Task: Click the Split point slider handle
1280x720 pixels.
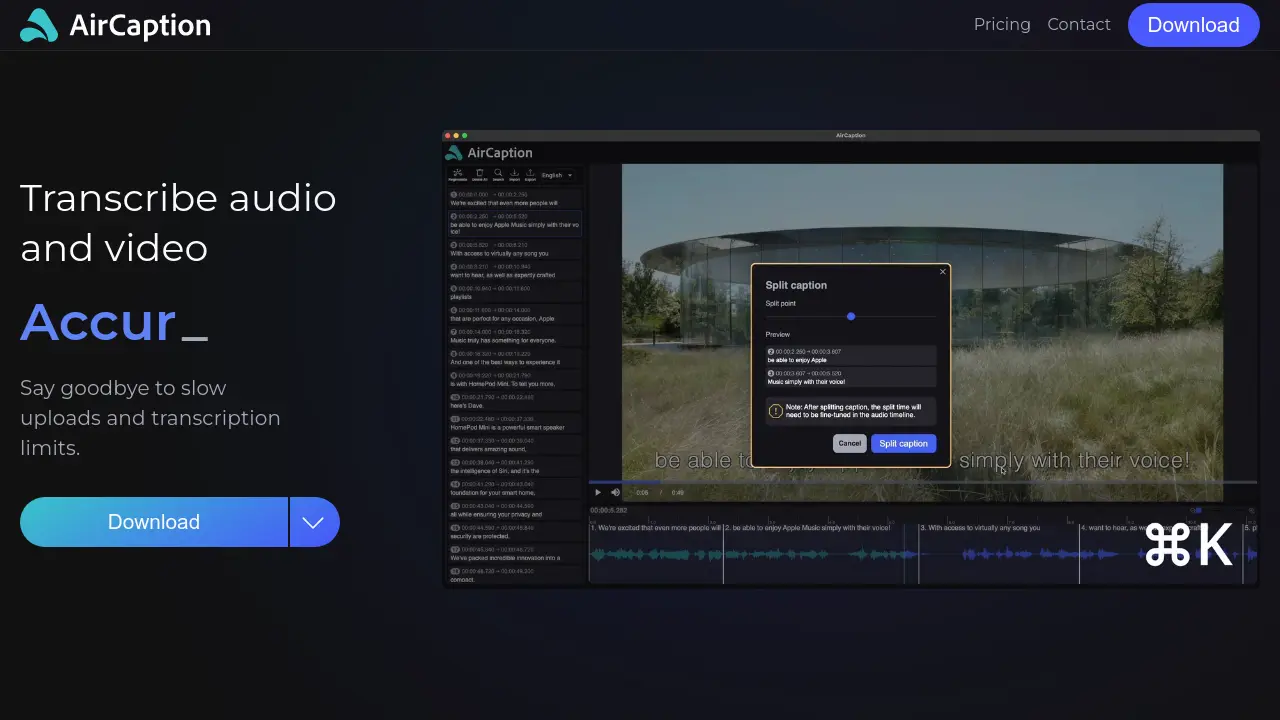Action: [851, 316]
